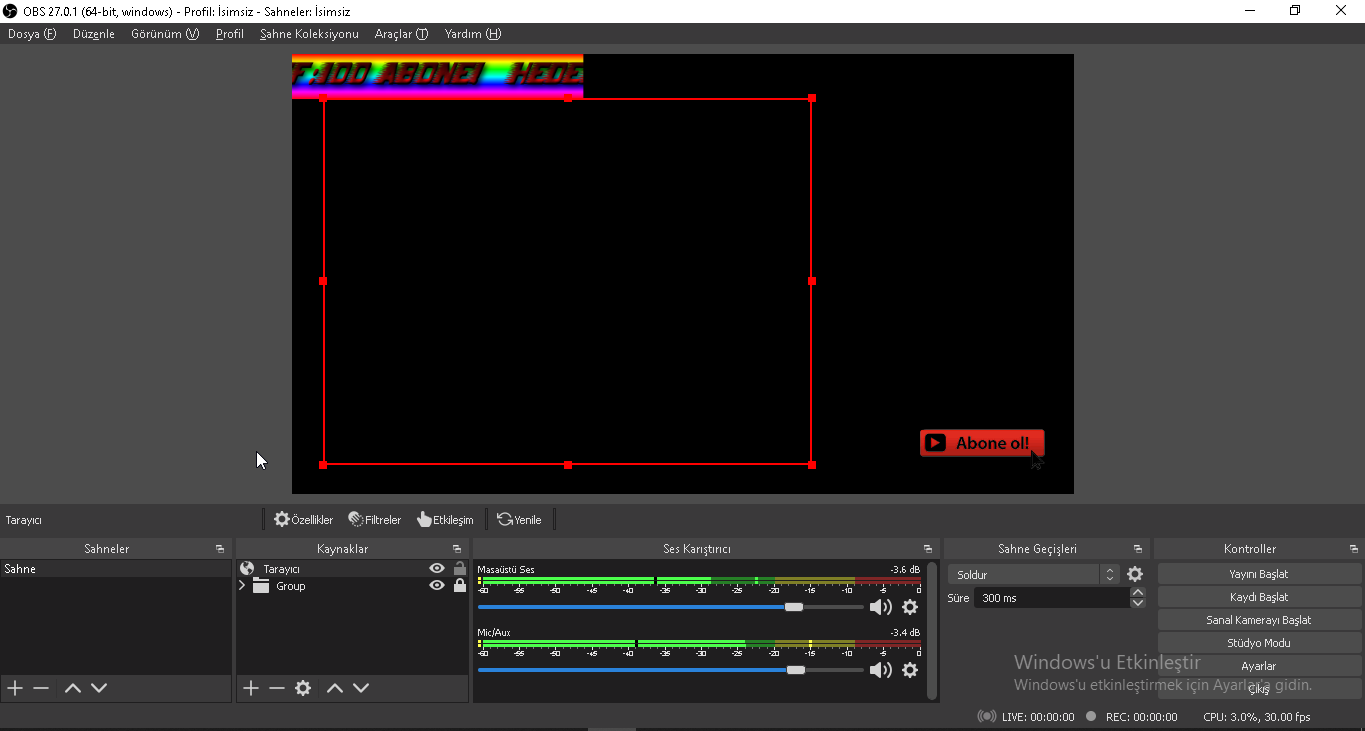Open source properties gear in Kaynaklar
The height and width of the screenshot is (731, 1365).
pyautogui.click(x=303, y=688)
